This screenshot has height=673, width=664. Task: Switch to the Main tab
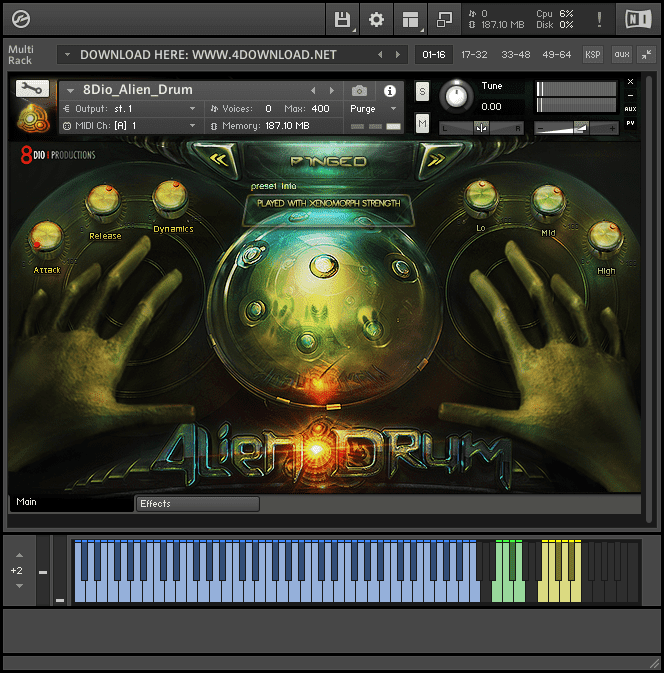click(x=72, y=503)
